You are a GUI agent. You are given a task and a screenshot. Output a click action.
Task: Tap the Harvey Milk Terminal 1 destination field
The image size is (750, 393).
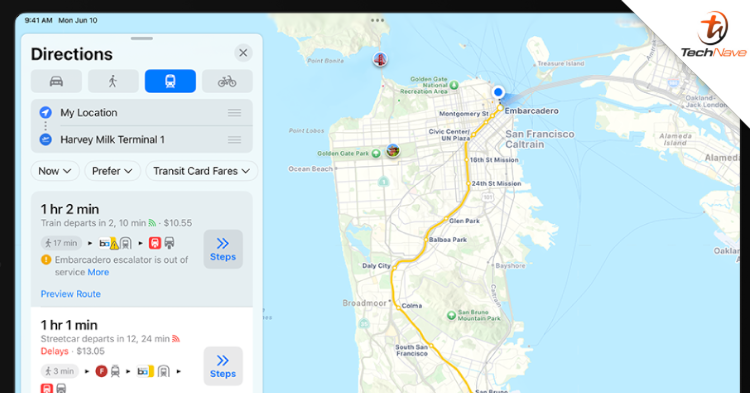coord(142,140)
